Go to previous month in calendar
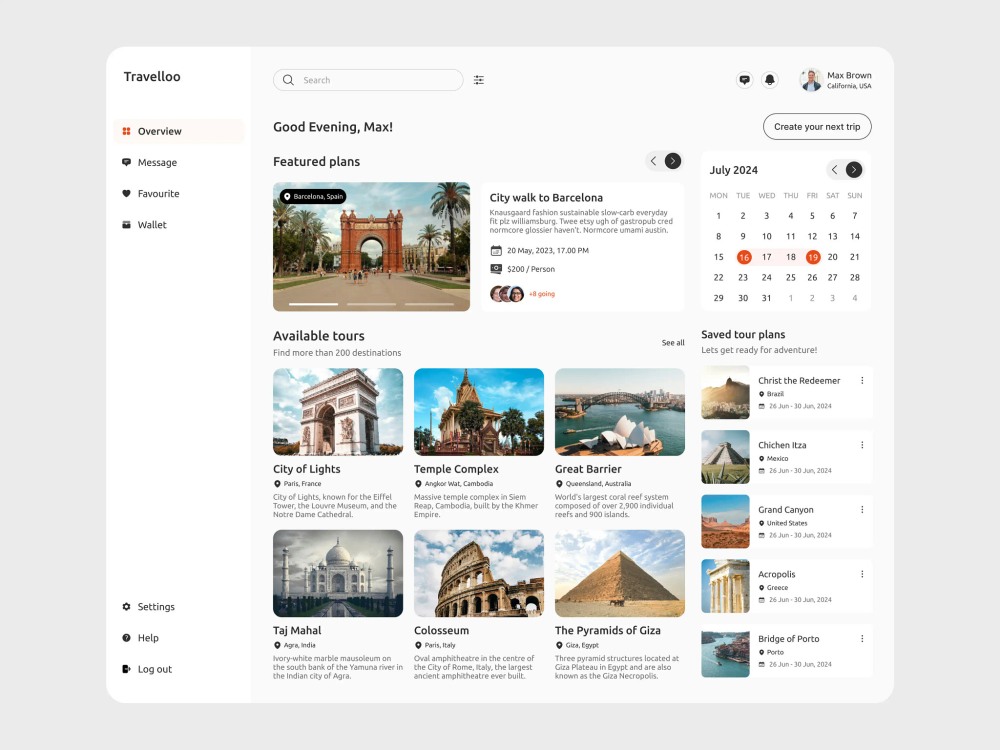 point(834,170)
